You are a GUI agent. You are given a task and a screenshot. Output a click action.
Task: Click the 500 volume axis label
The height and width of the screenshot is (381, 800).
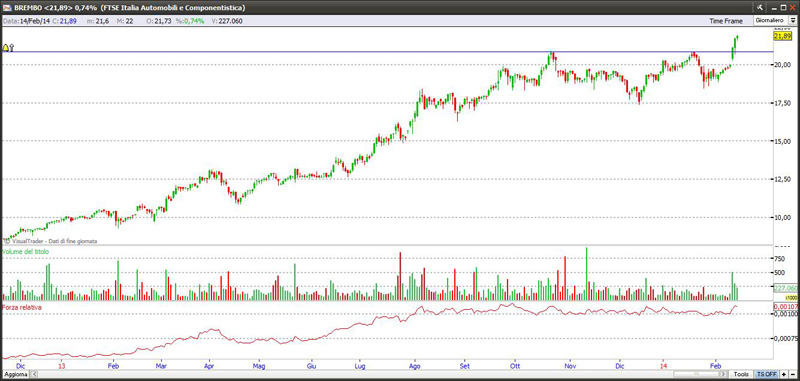point(780,273)
